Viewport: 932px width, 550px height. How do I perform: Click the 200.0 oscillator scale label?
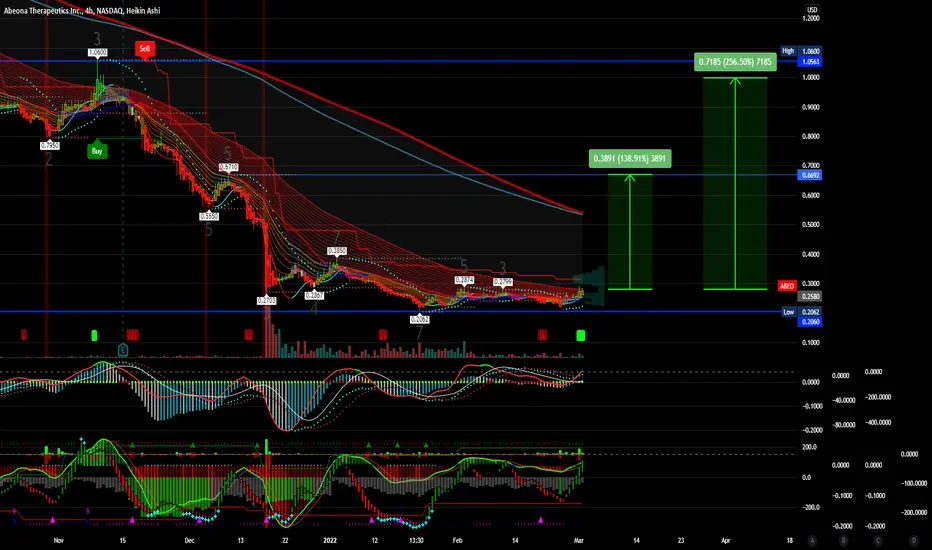pyautogui.click(x=810, y=447)
